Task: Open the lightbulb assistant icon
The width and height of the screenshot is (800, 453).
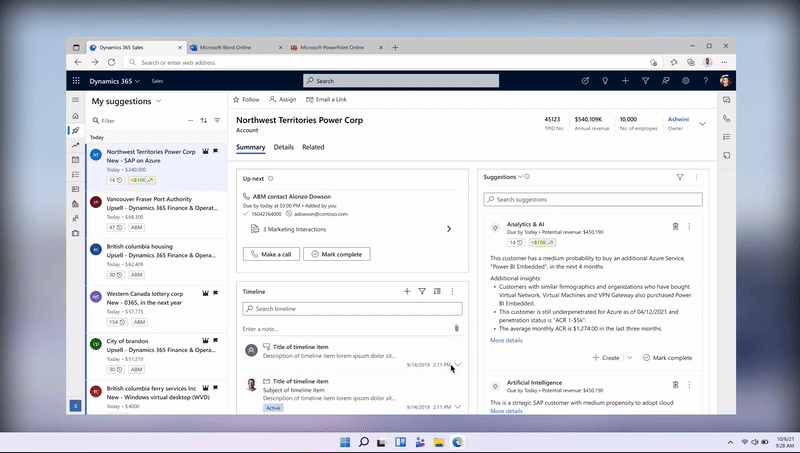Action: (x=605, y=81)
